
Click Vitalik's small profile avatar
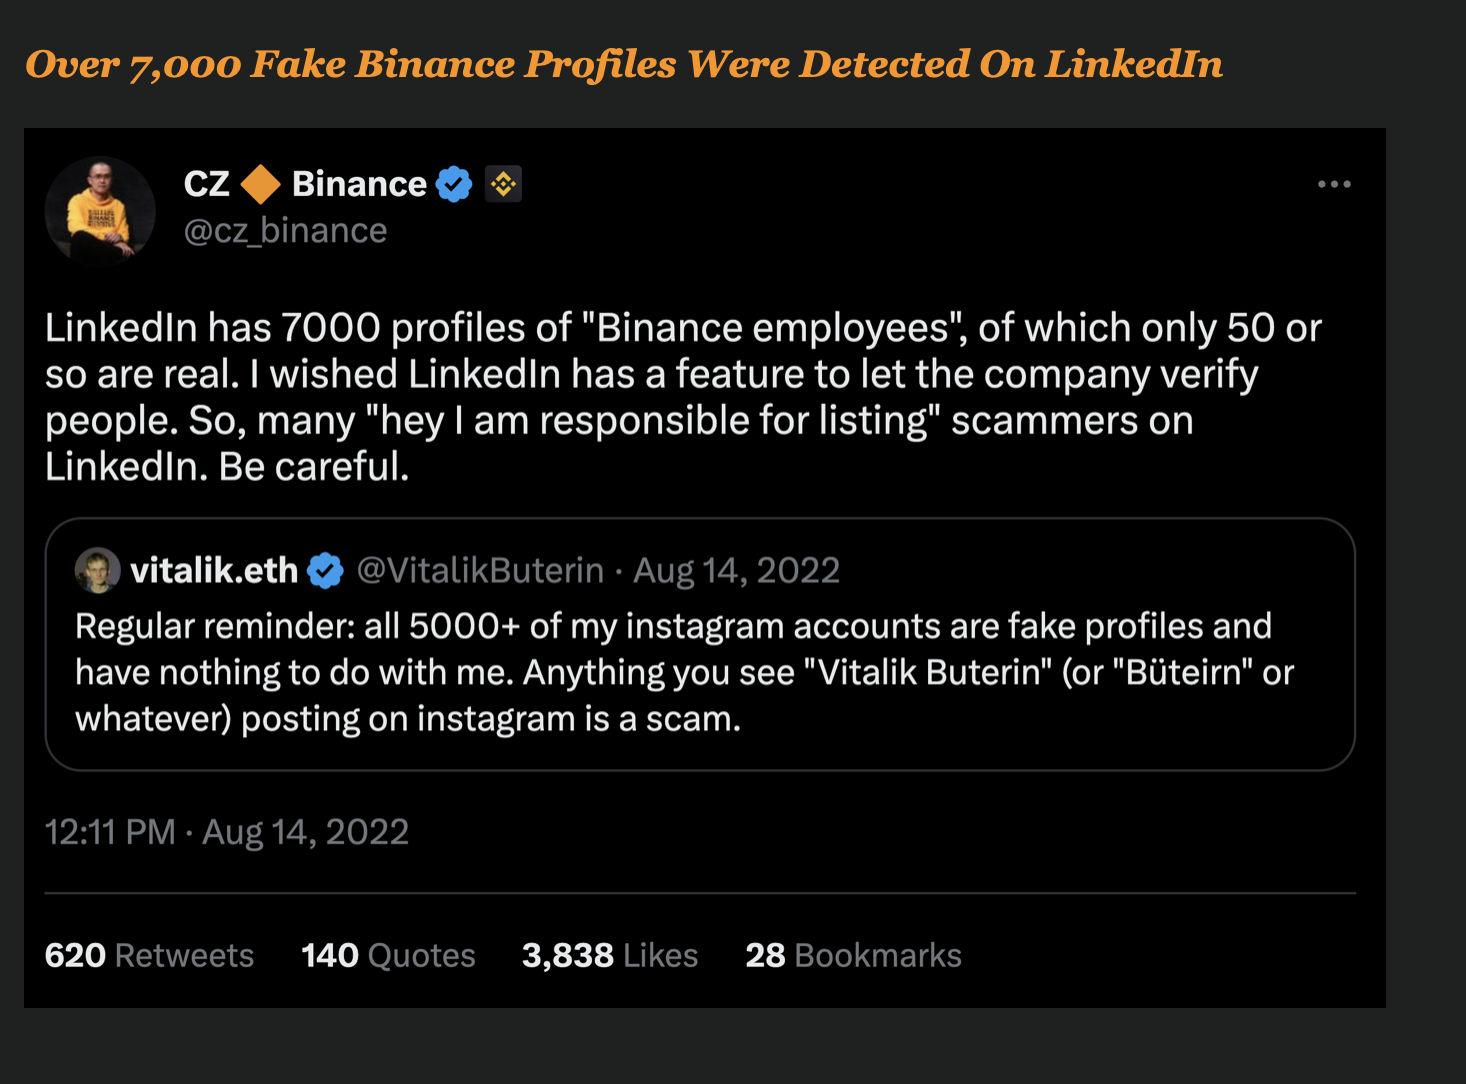click(97, 570)
